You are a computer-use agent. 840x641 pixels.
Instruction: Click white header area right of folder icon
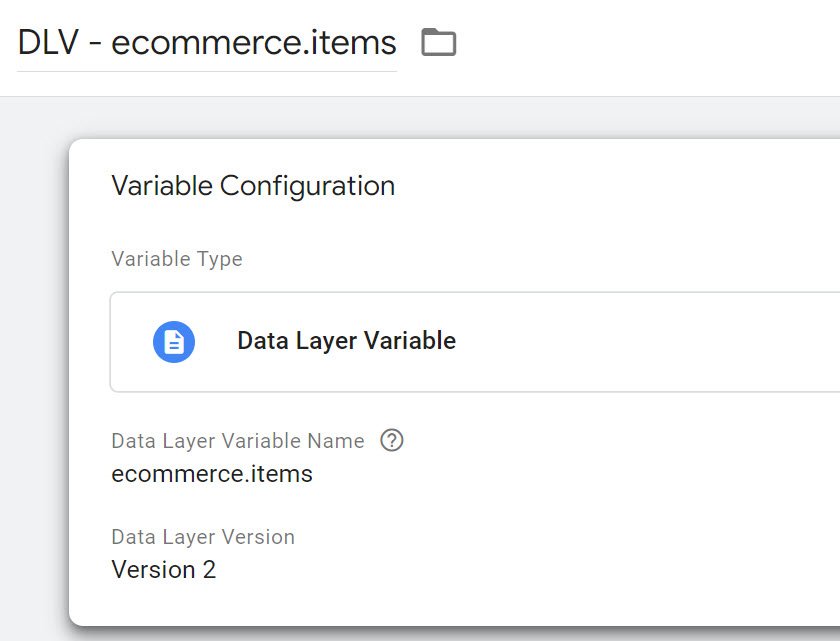[x=650, y=45]
